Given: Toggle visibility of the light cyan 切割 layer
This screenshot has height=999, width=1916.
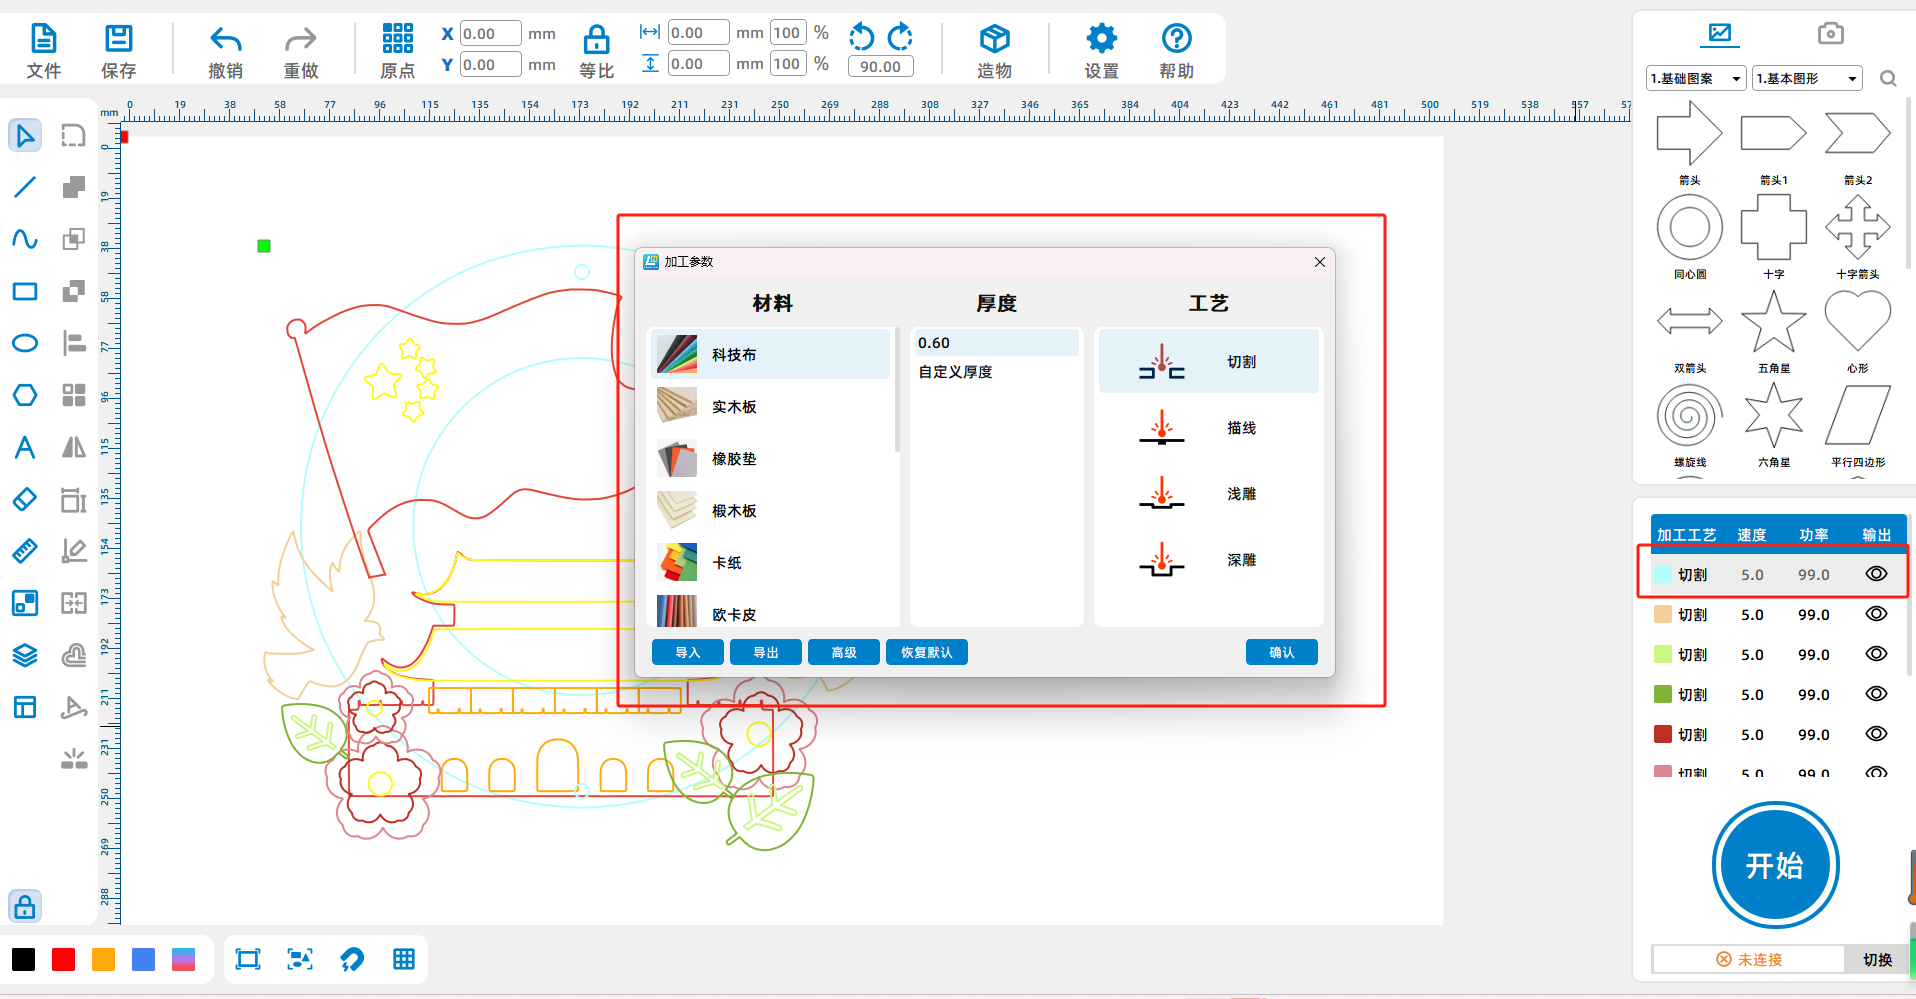Looking at the screenshot, I should [1877, 574].
